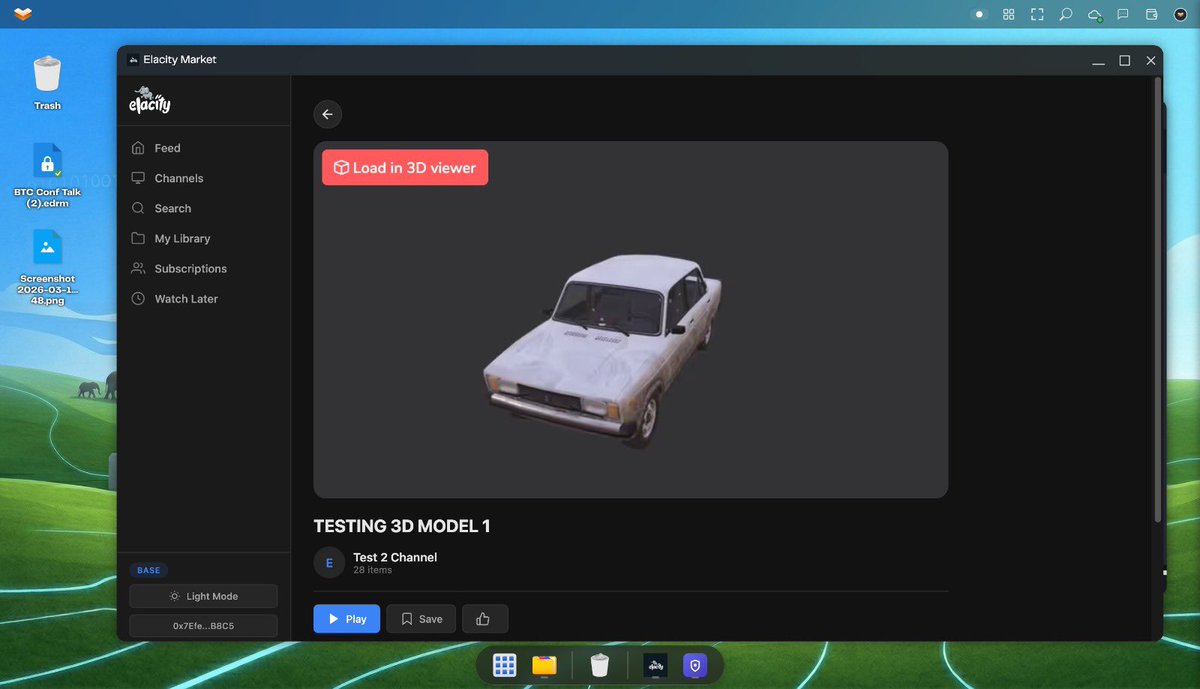Click the orange logo in top bar
1200x689 pixels.
pos(23,14)
